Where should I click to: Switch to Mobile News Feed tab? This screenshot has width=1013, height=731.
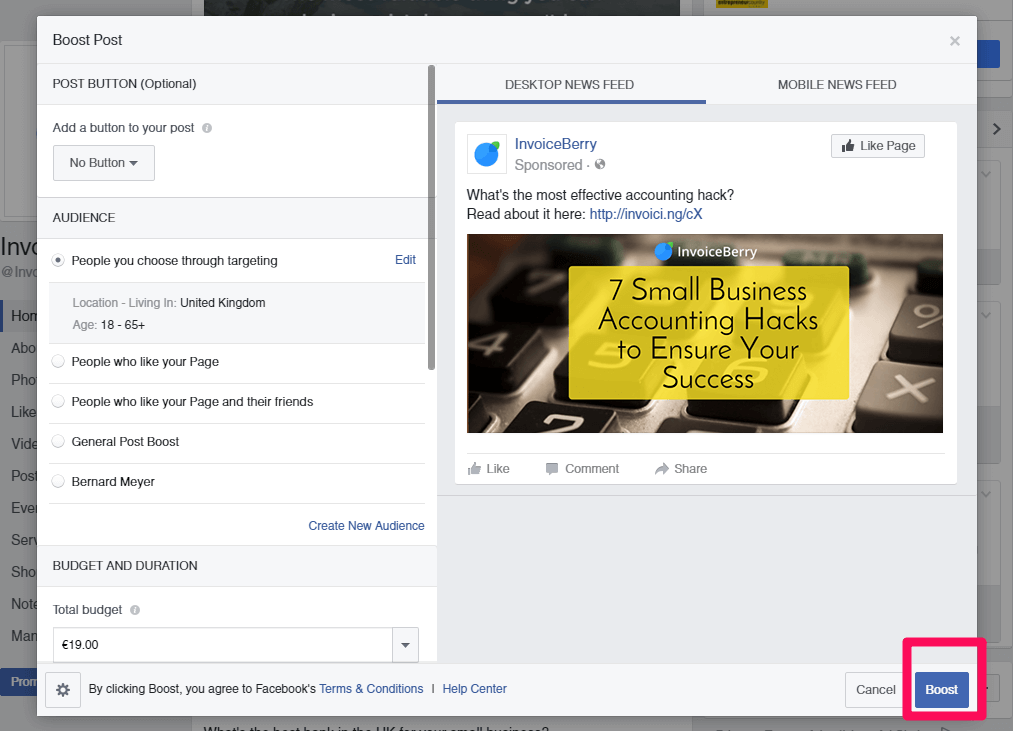point(837,85)
